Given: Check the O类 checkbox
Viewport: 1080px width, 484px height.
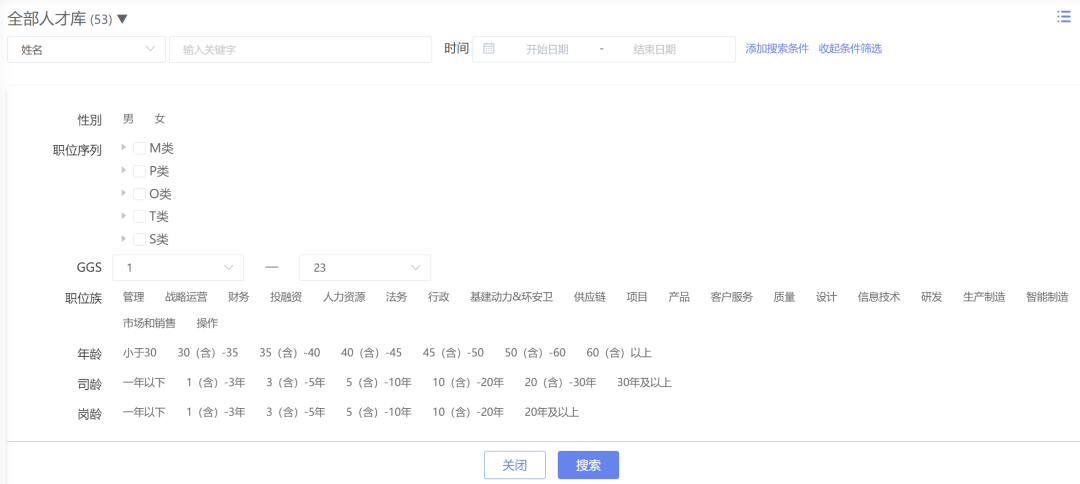Looking at the screenshot, I should 139,193.
